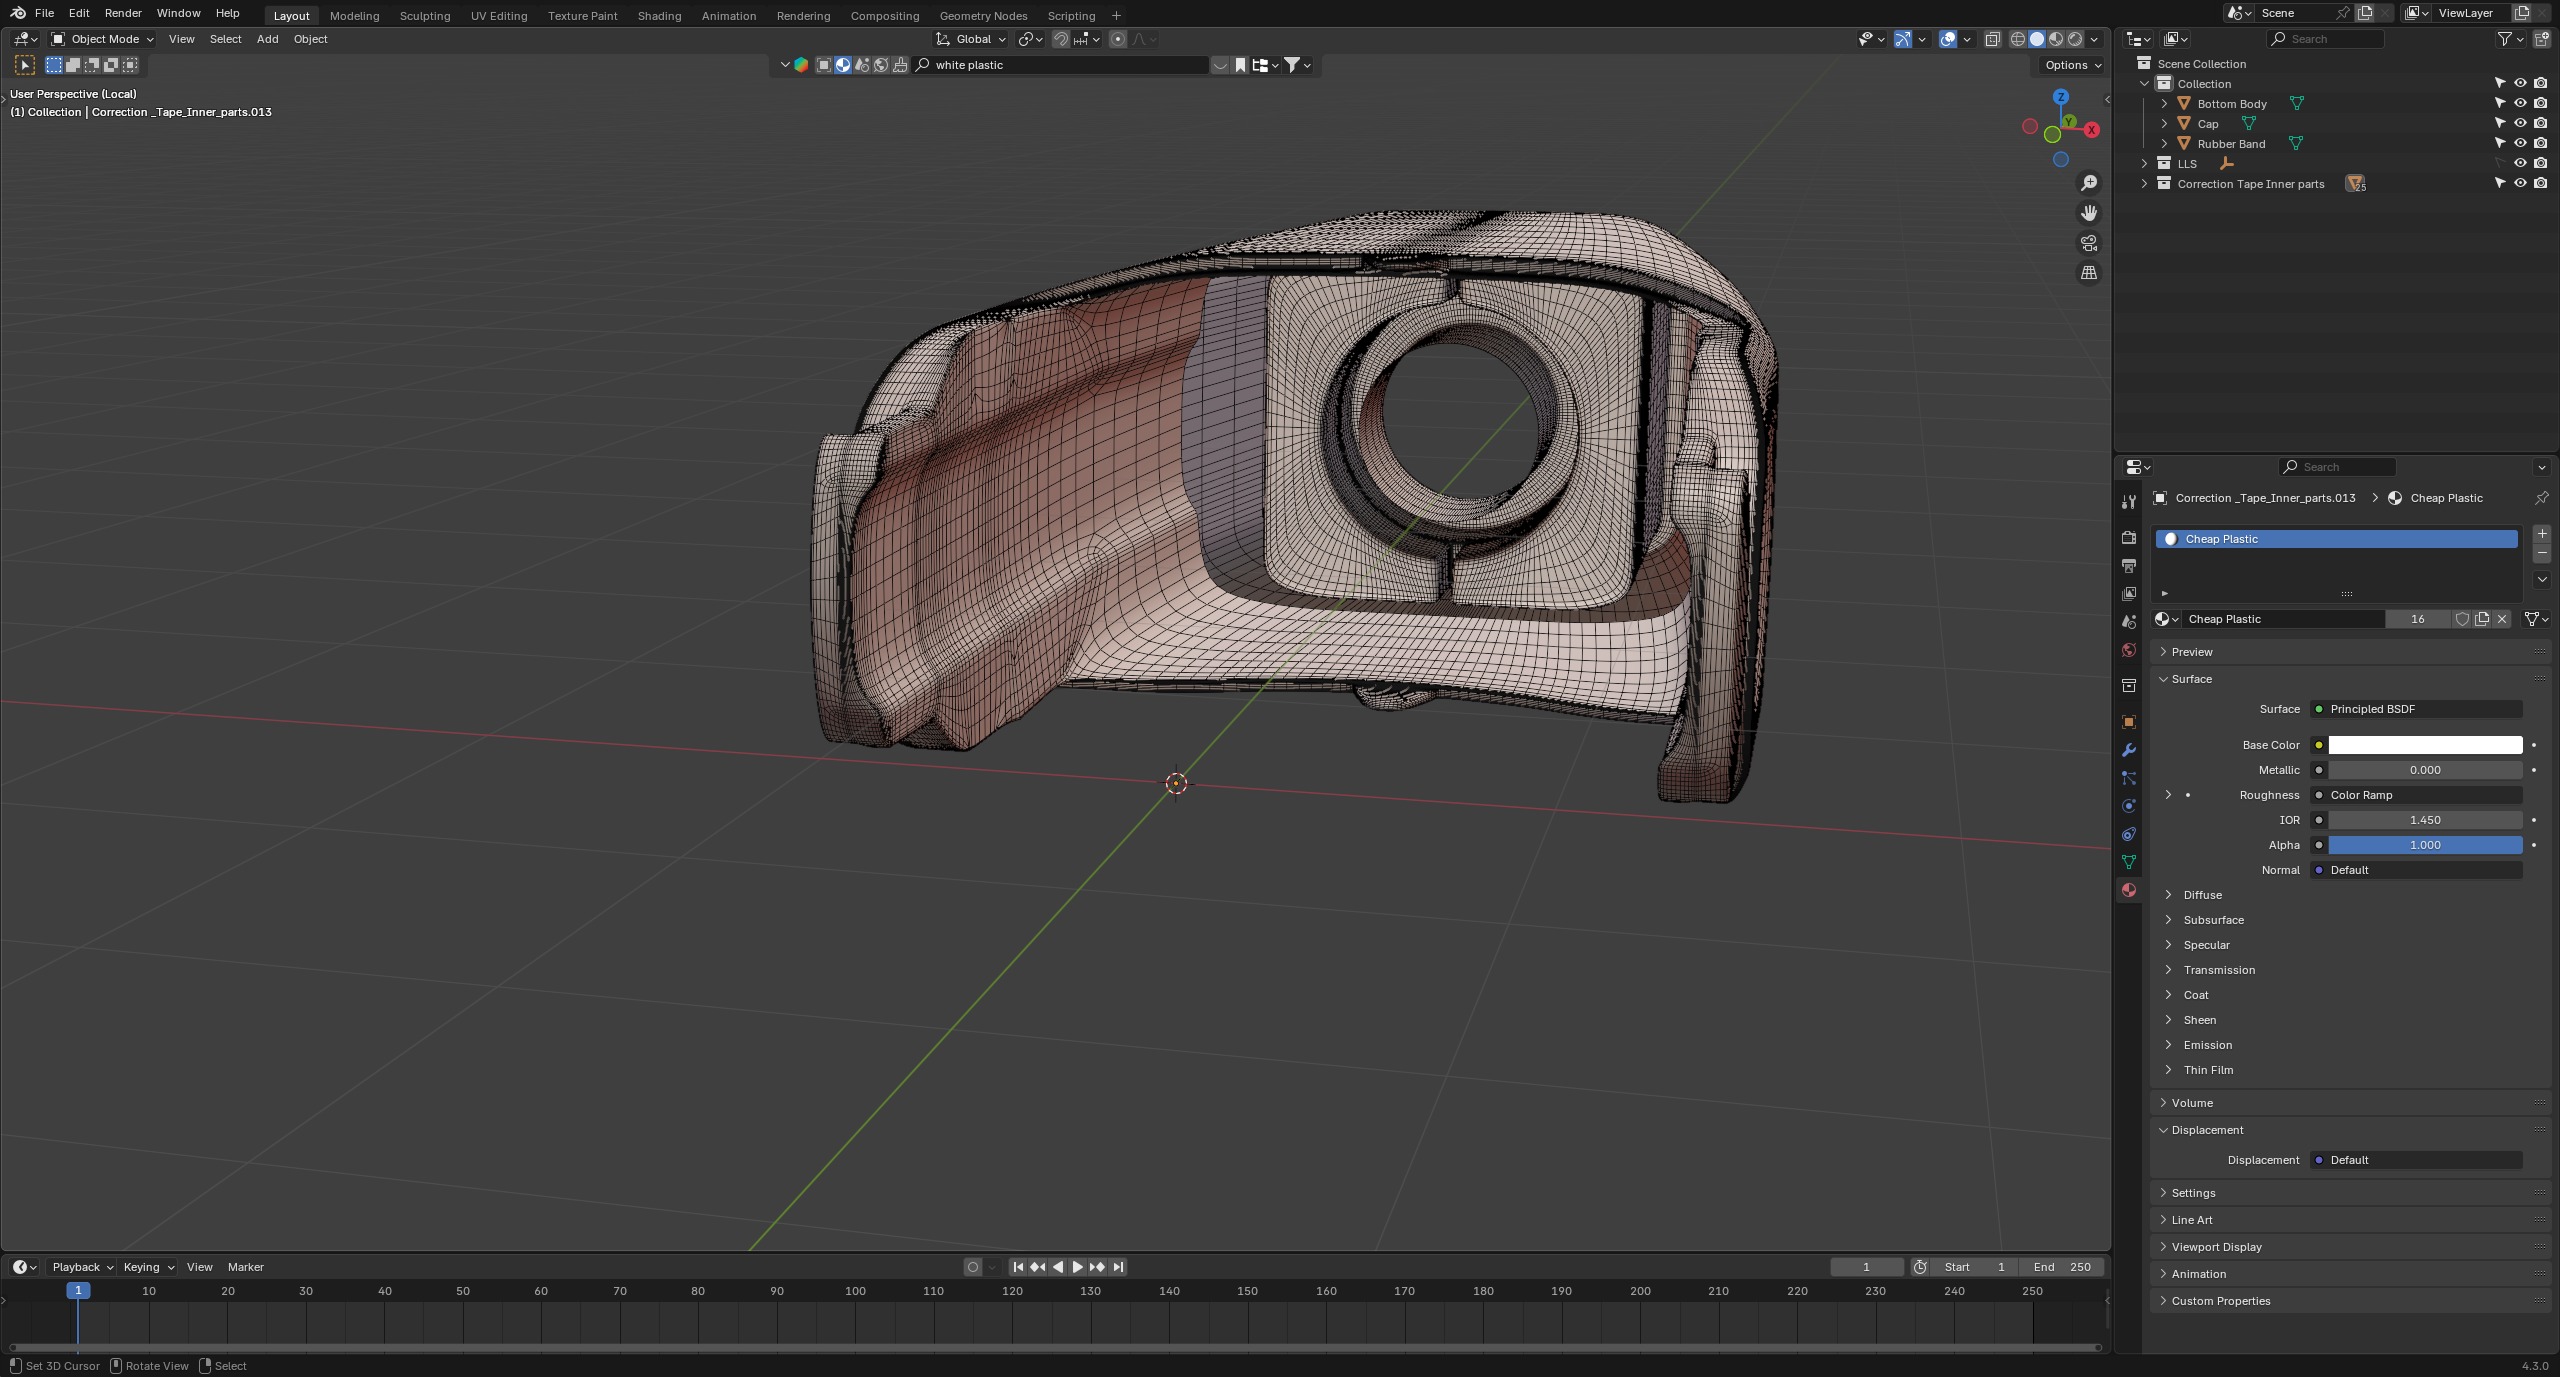2560x1377 pixels.
Task: Remove the material slot with minus button
Action: (x=2542, y=553)
